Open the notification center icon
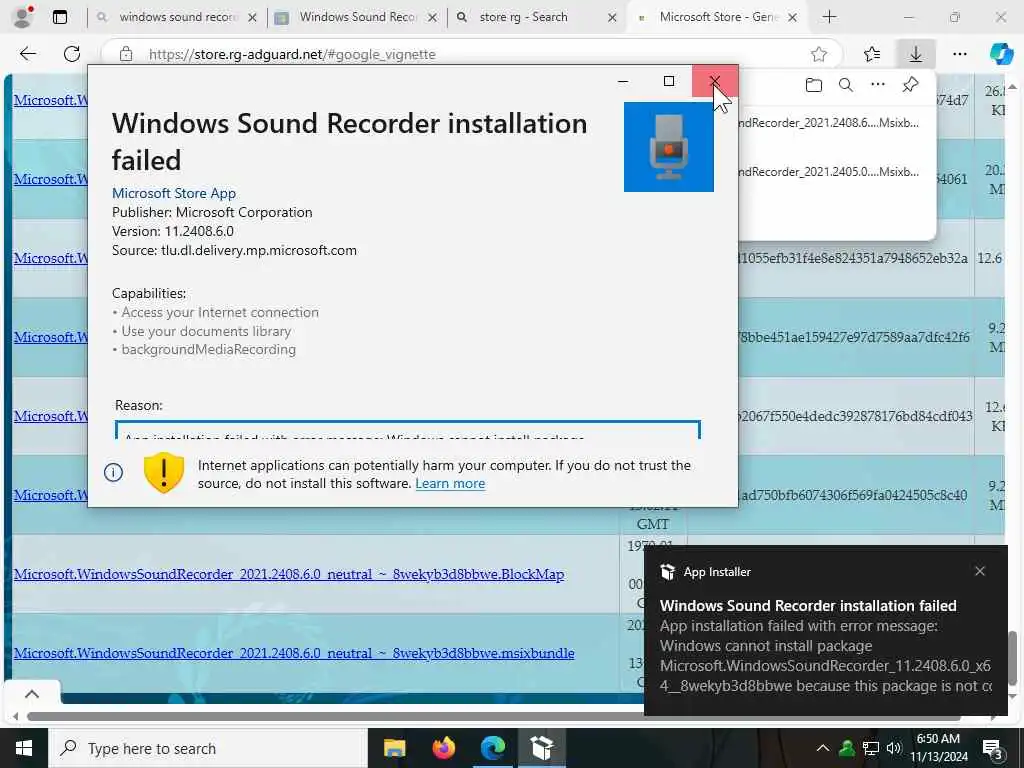The width and height of the screenshot is (1024, 768). (993, 749)
